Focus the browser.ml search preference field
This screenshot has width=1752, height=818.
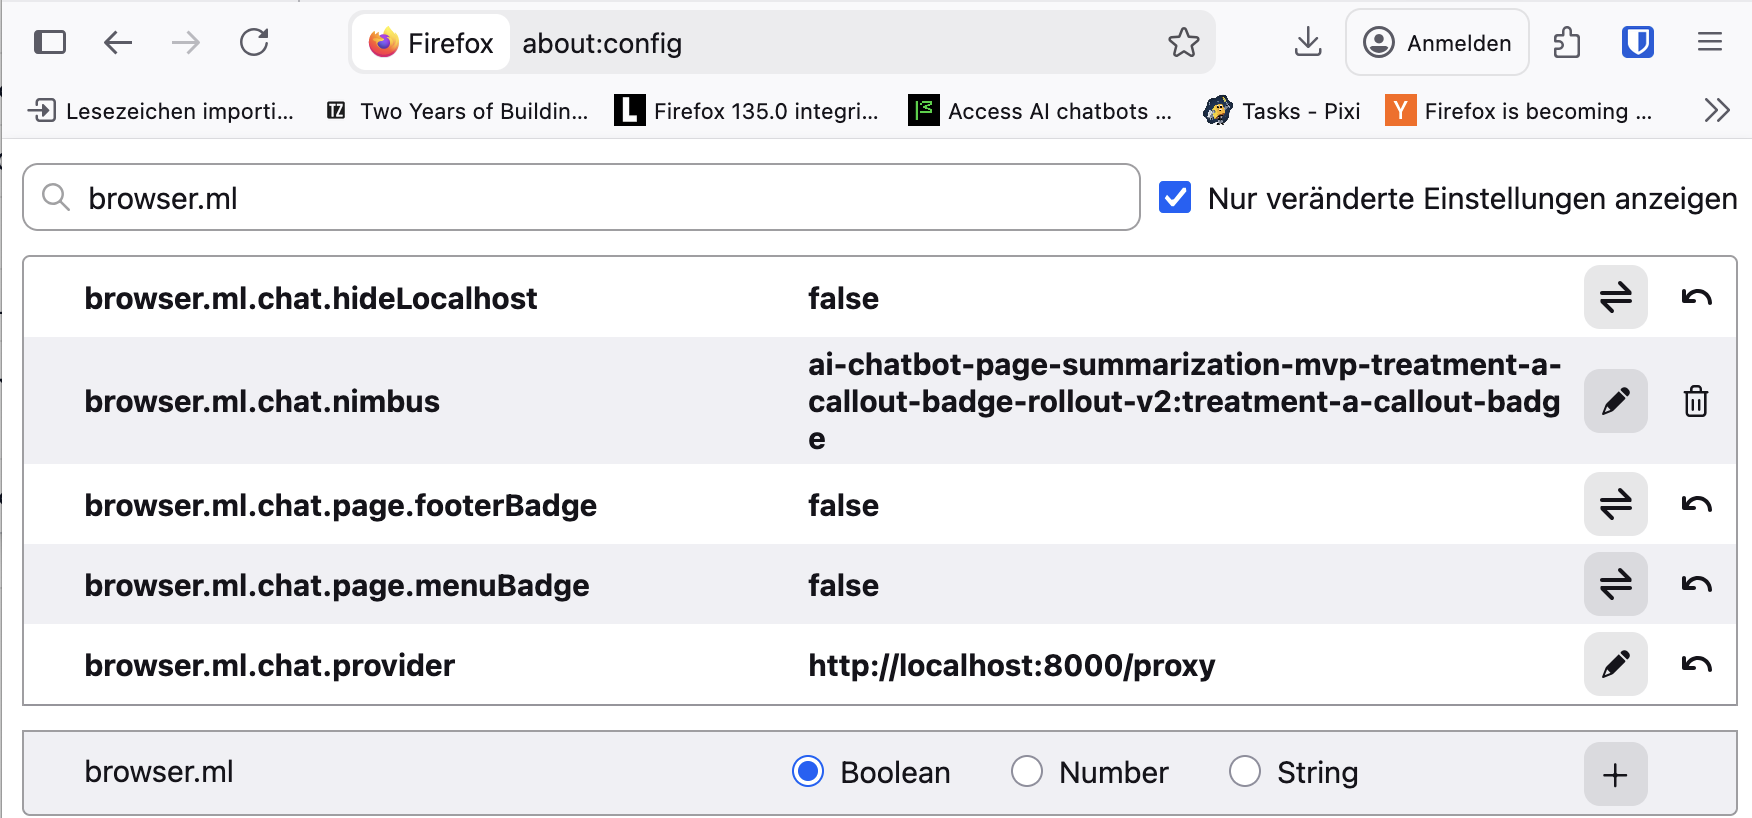click(x=581, y=197)
